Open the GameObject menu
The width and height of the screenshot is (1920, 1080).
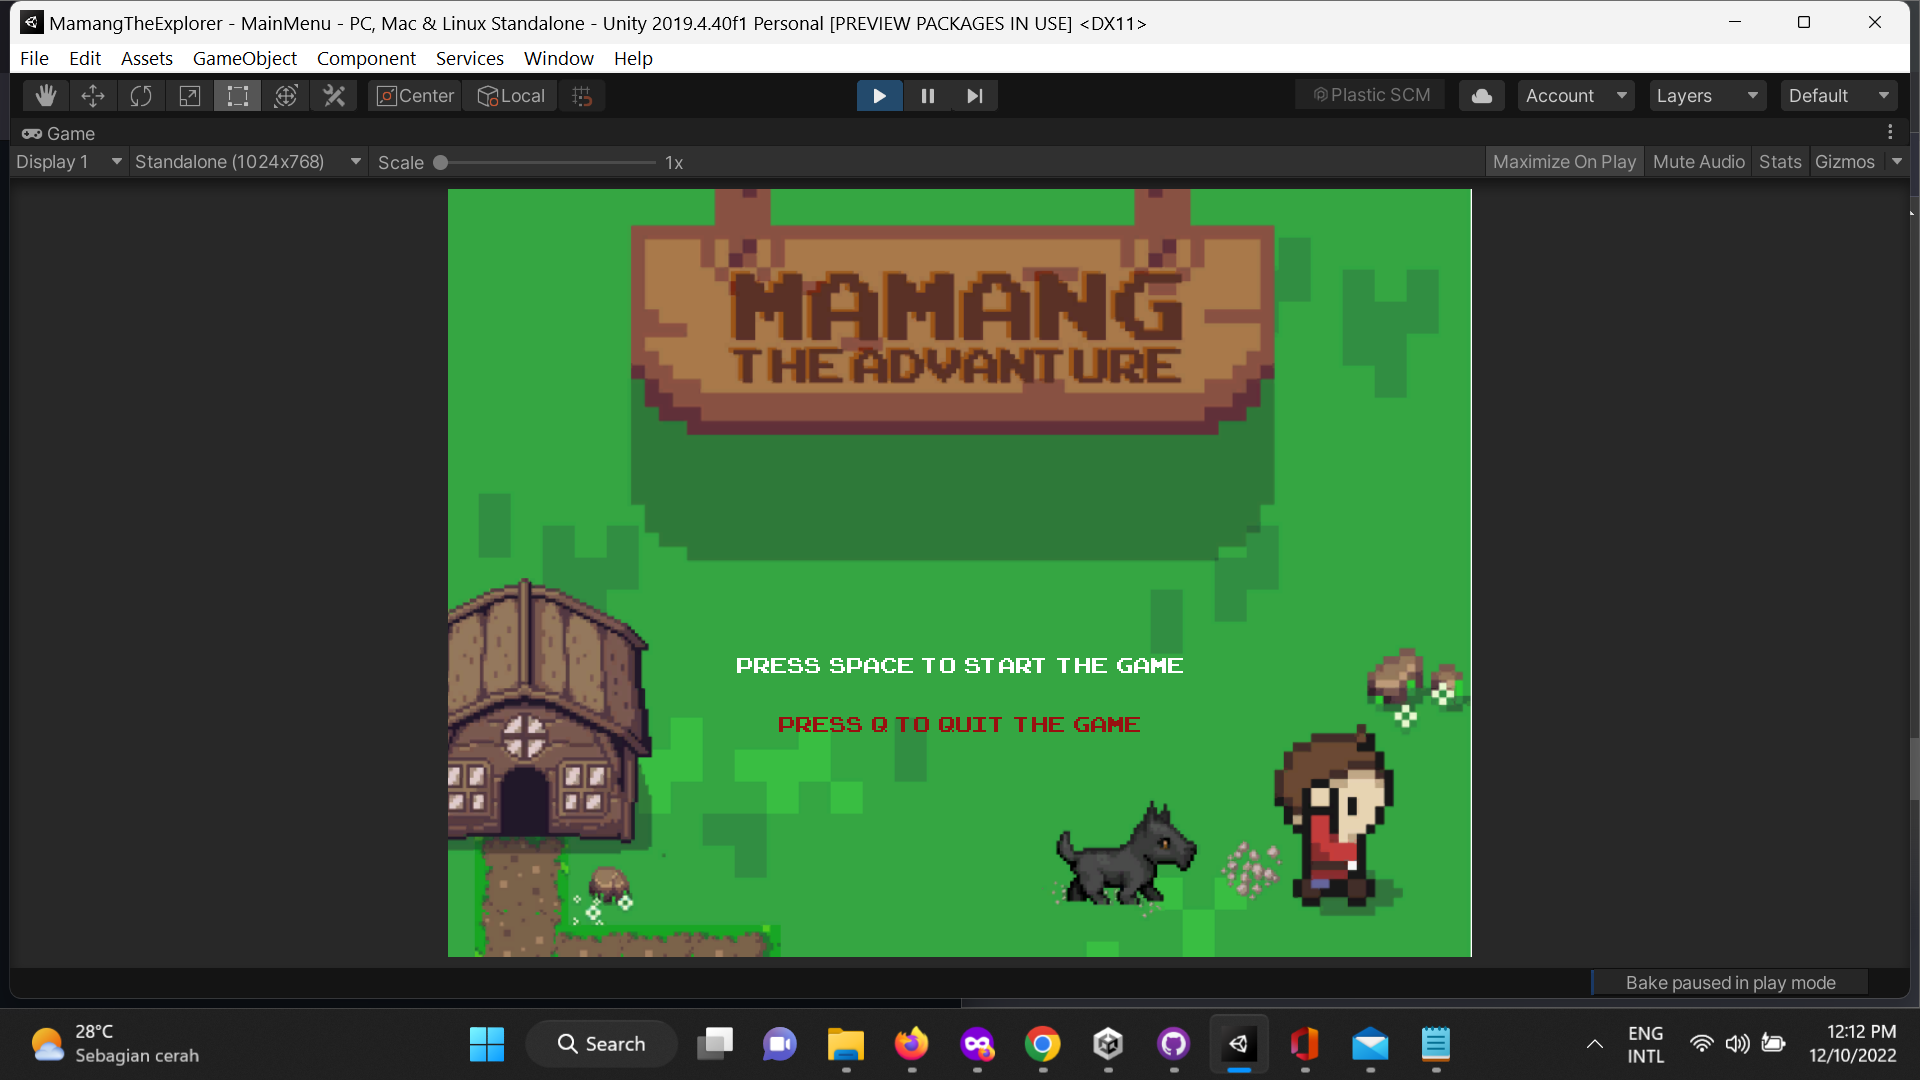point(245,58)
